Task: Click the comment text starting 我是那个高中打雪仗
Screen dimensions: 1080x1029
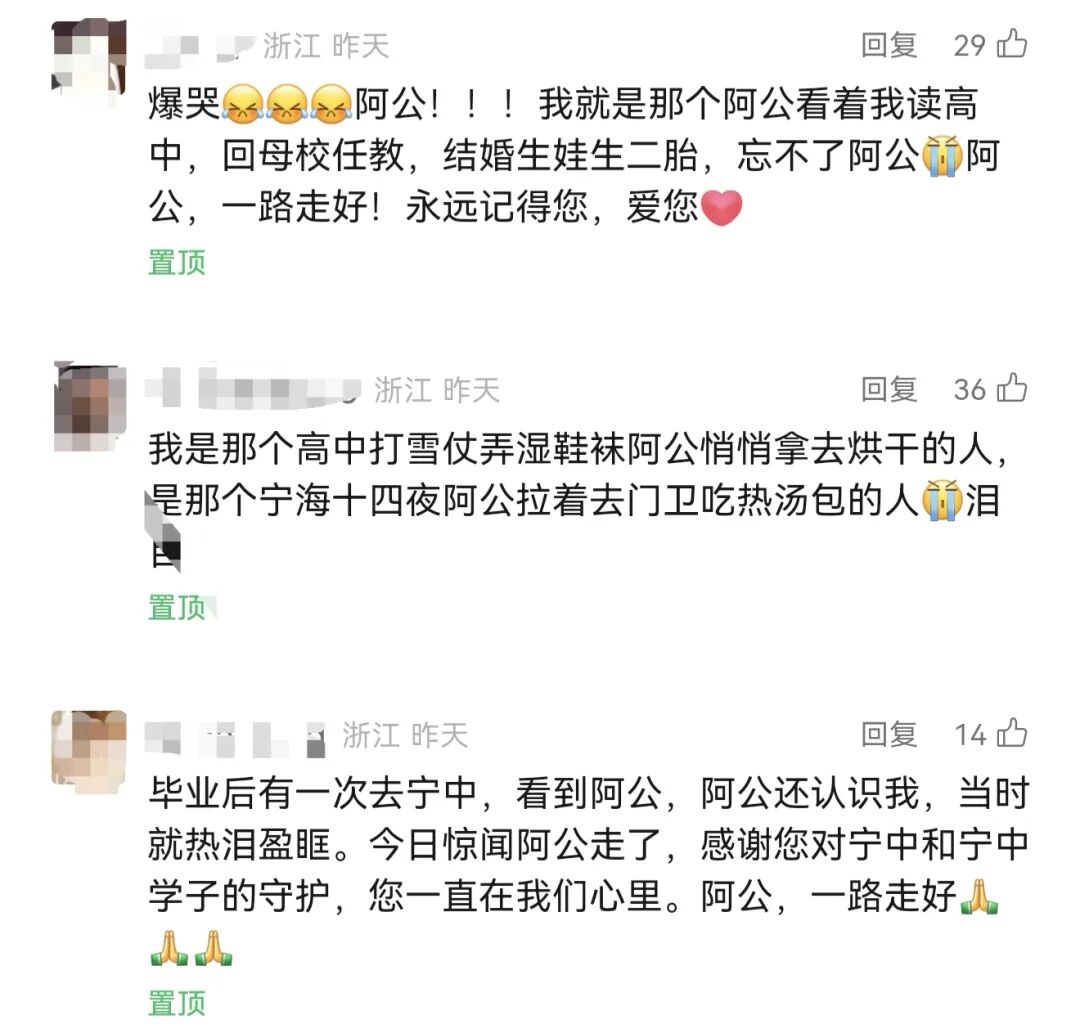Action: click(x=577, y=501)
